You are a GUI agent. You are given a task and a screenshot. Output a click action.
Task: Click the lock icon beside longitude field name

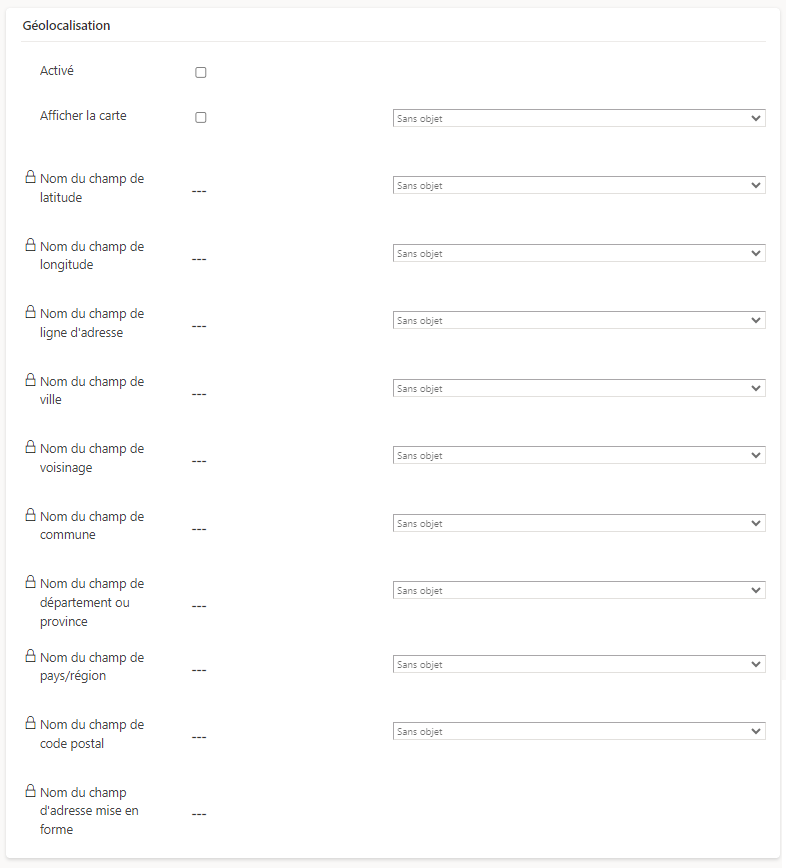click(x=30, y=245)
